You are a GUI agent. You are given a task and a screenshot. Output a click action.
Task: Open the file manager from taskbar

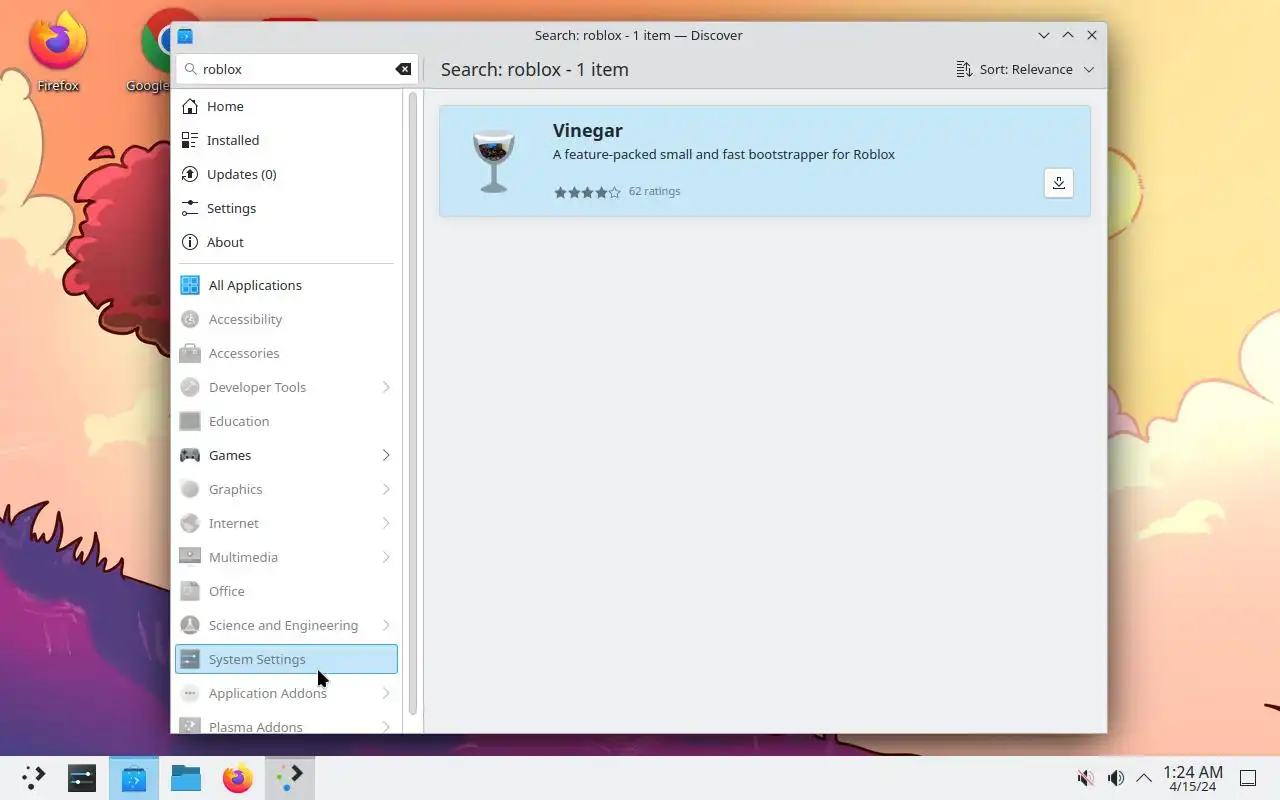click(186, 778)
